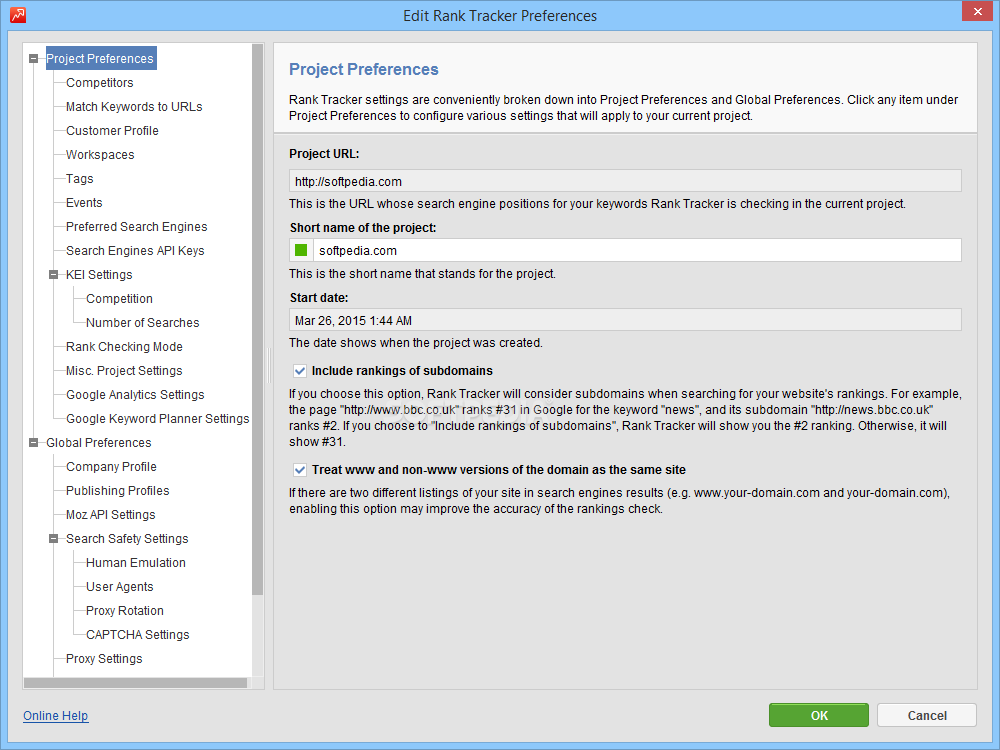Collapse the KEI Settings tree node
The width and height of the screenshot is (1000, 750).
(x=54, y=275)
